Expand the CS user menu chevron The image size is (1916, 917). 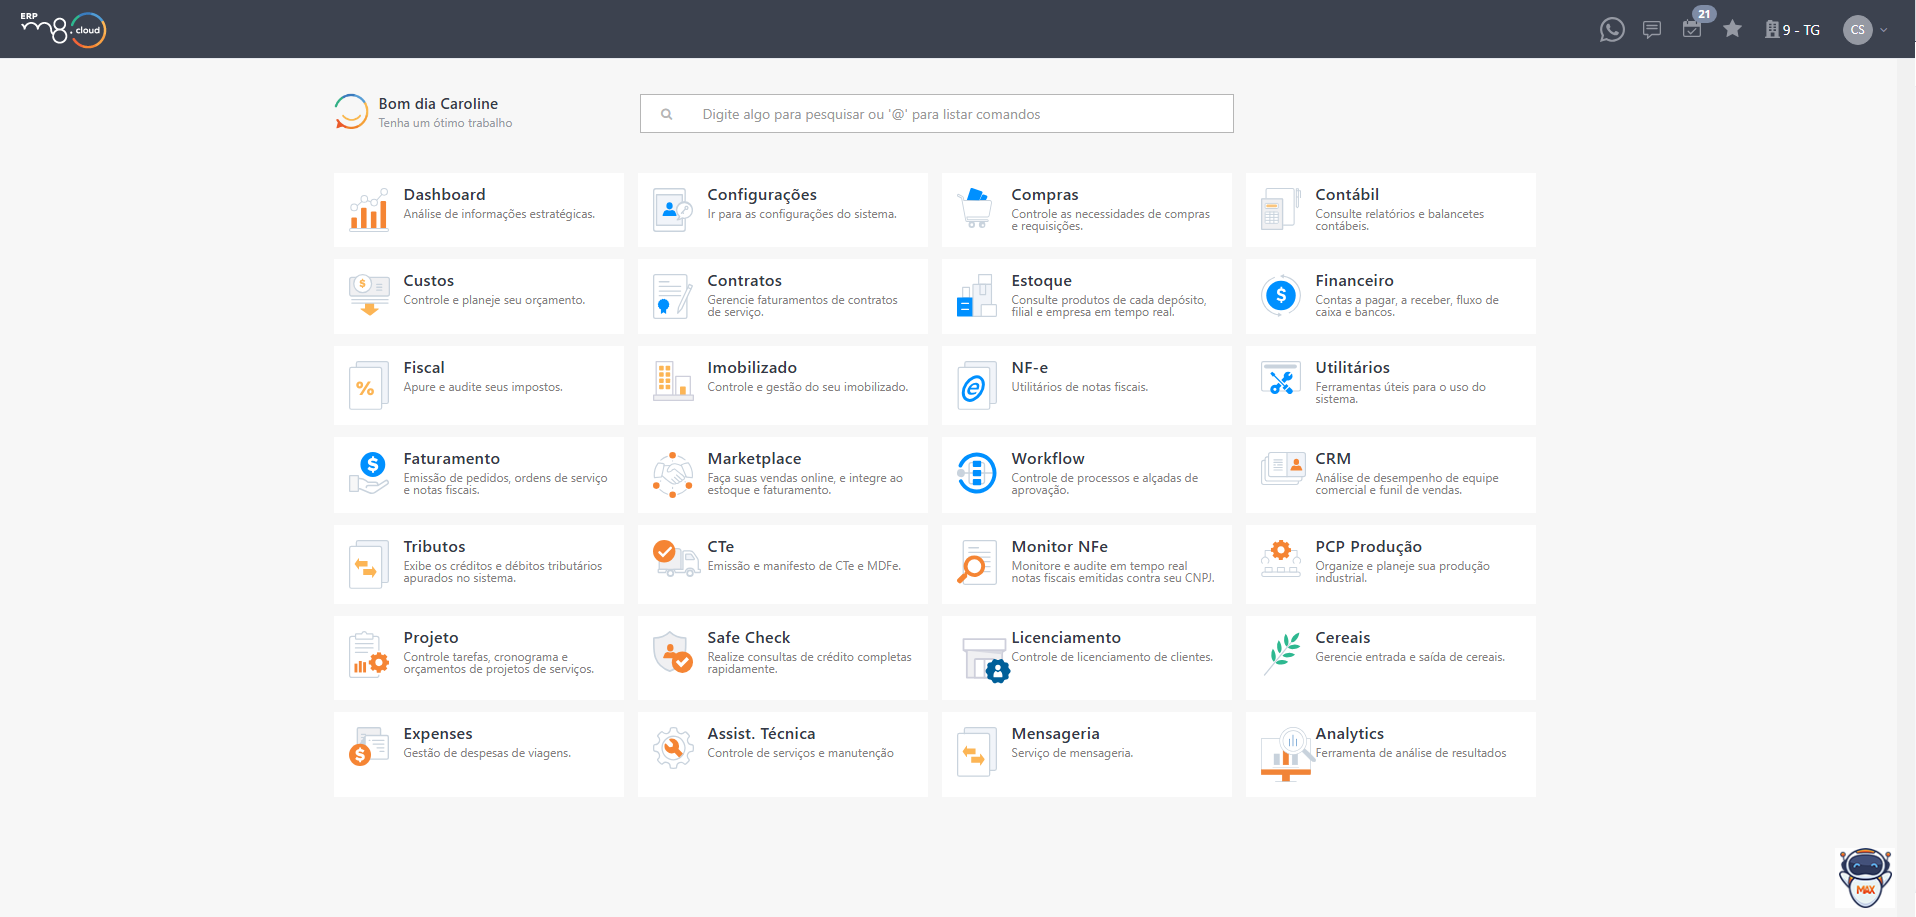click(x=1884, y=30)
